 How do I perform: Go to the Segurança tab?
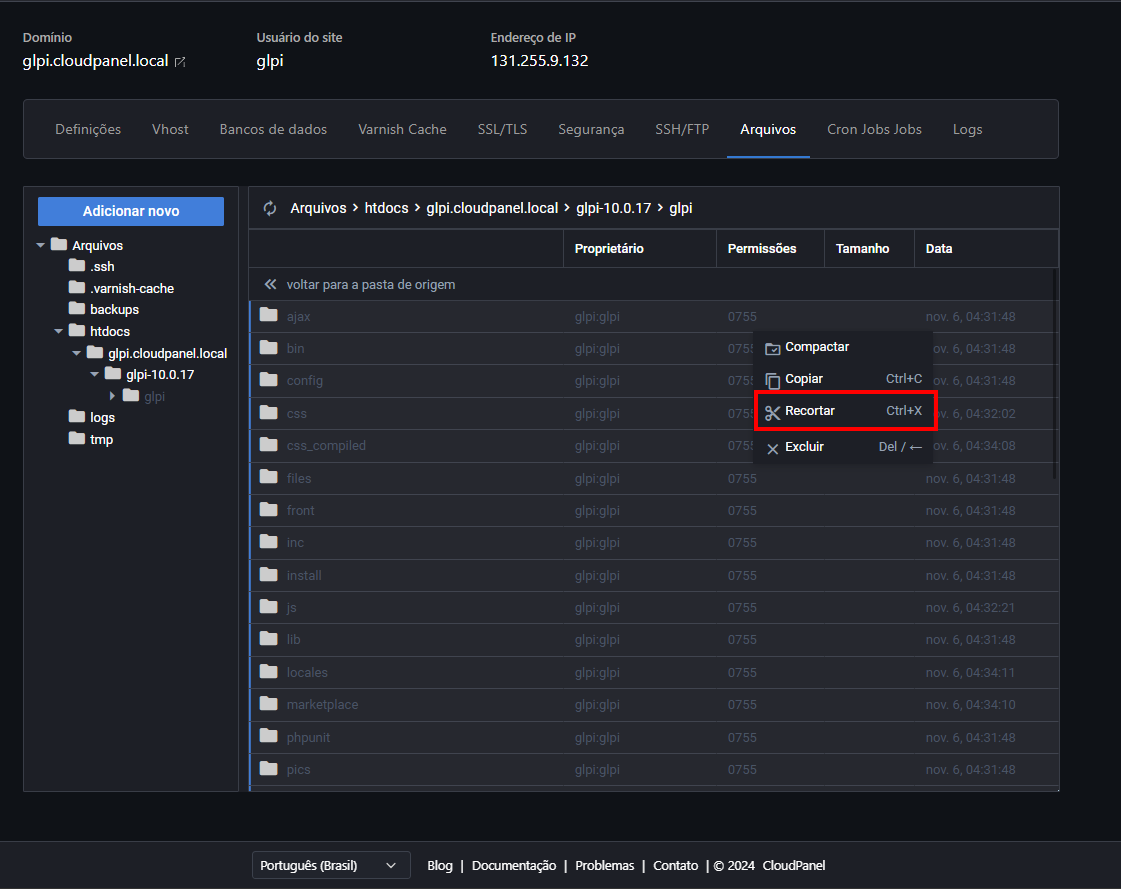point(591,129)
